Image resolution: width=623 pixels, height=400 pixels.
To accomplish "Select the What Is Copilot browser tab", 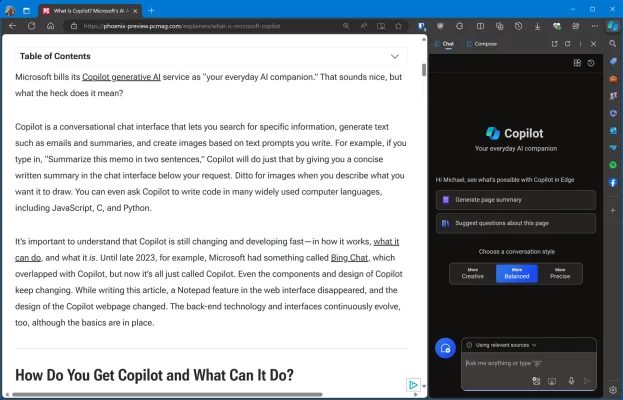I will click(x=91, y=11).
